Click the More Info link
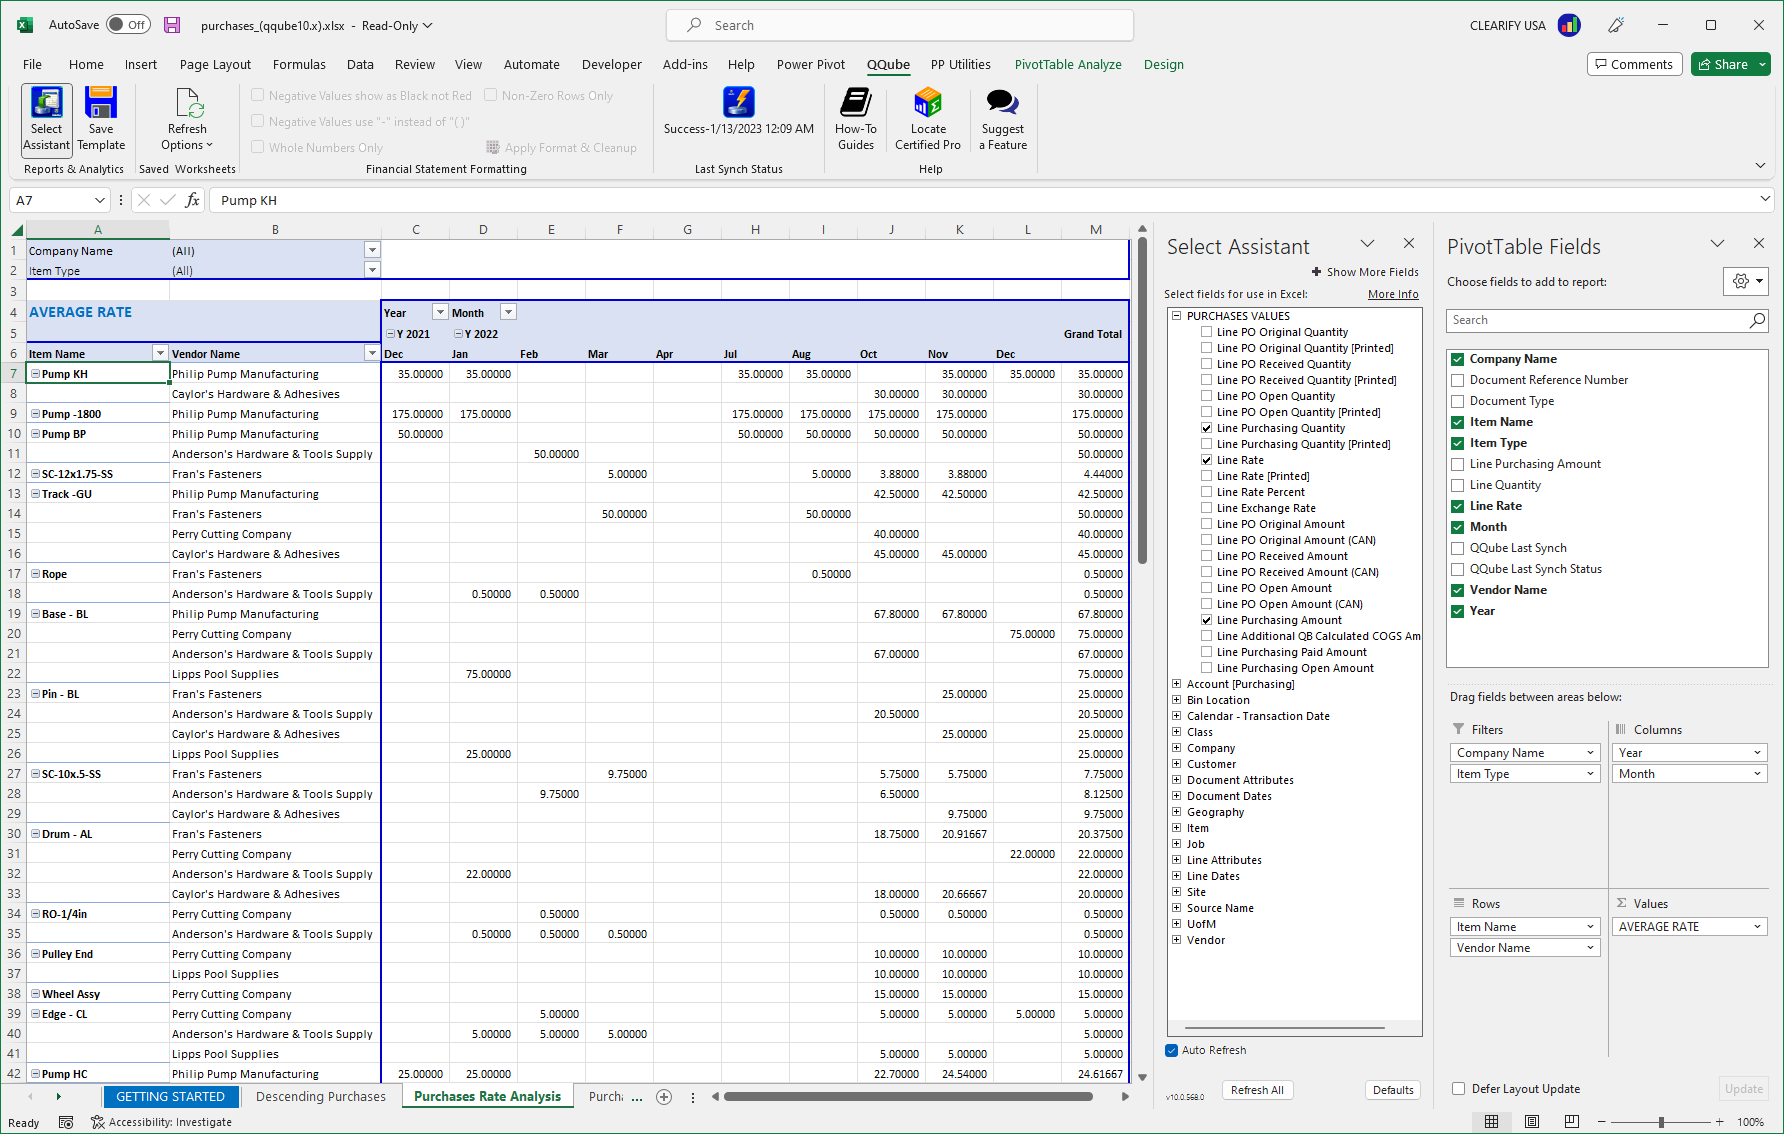The height and width of the screenshot is (1134, 1784). (1393, 293)
